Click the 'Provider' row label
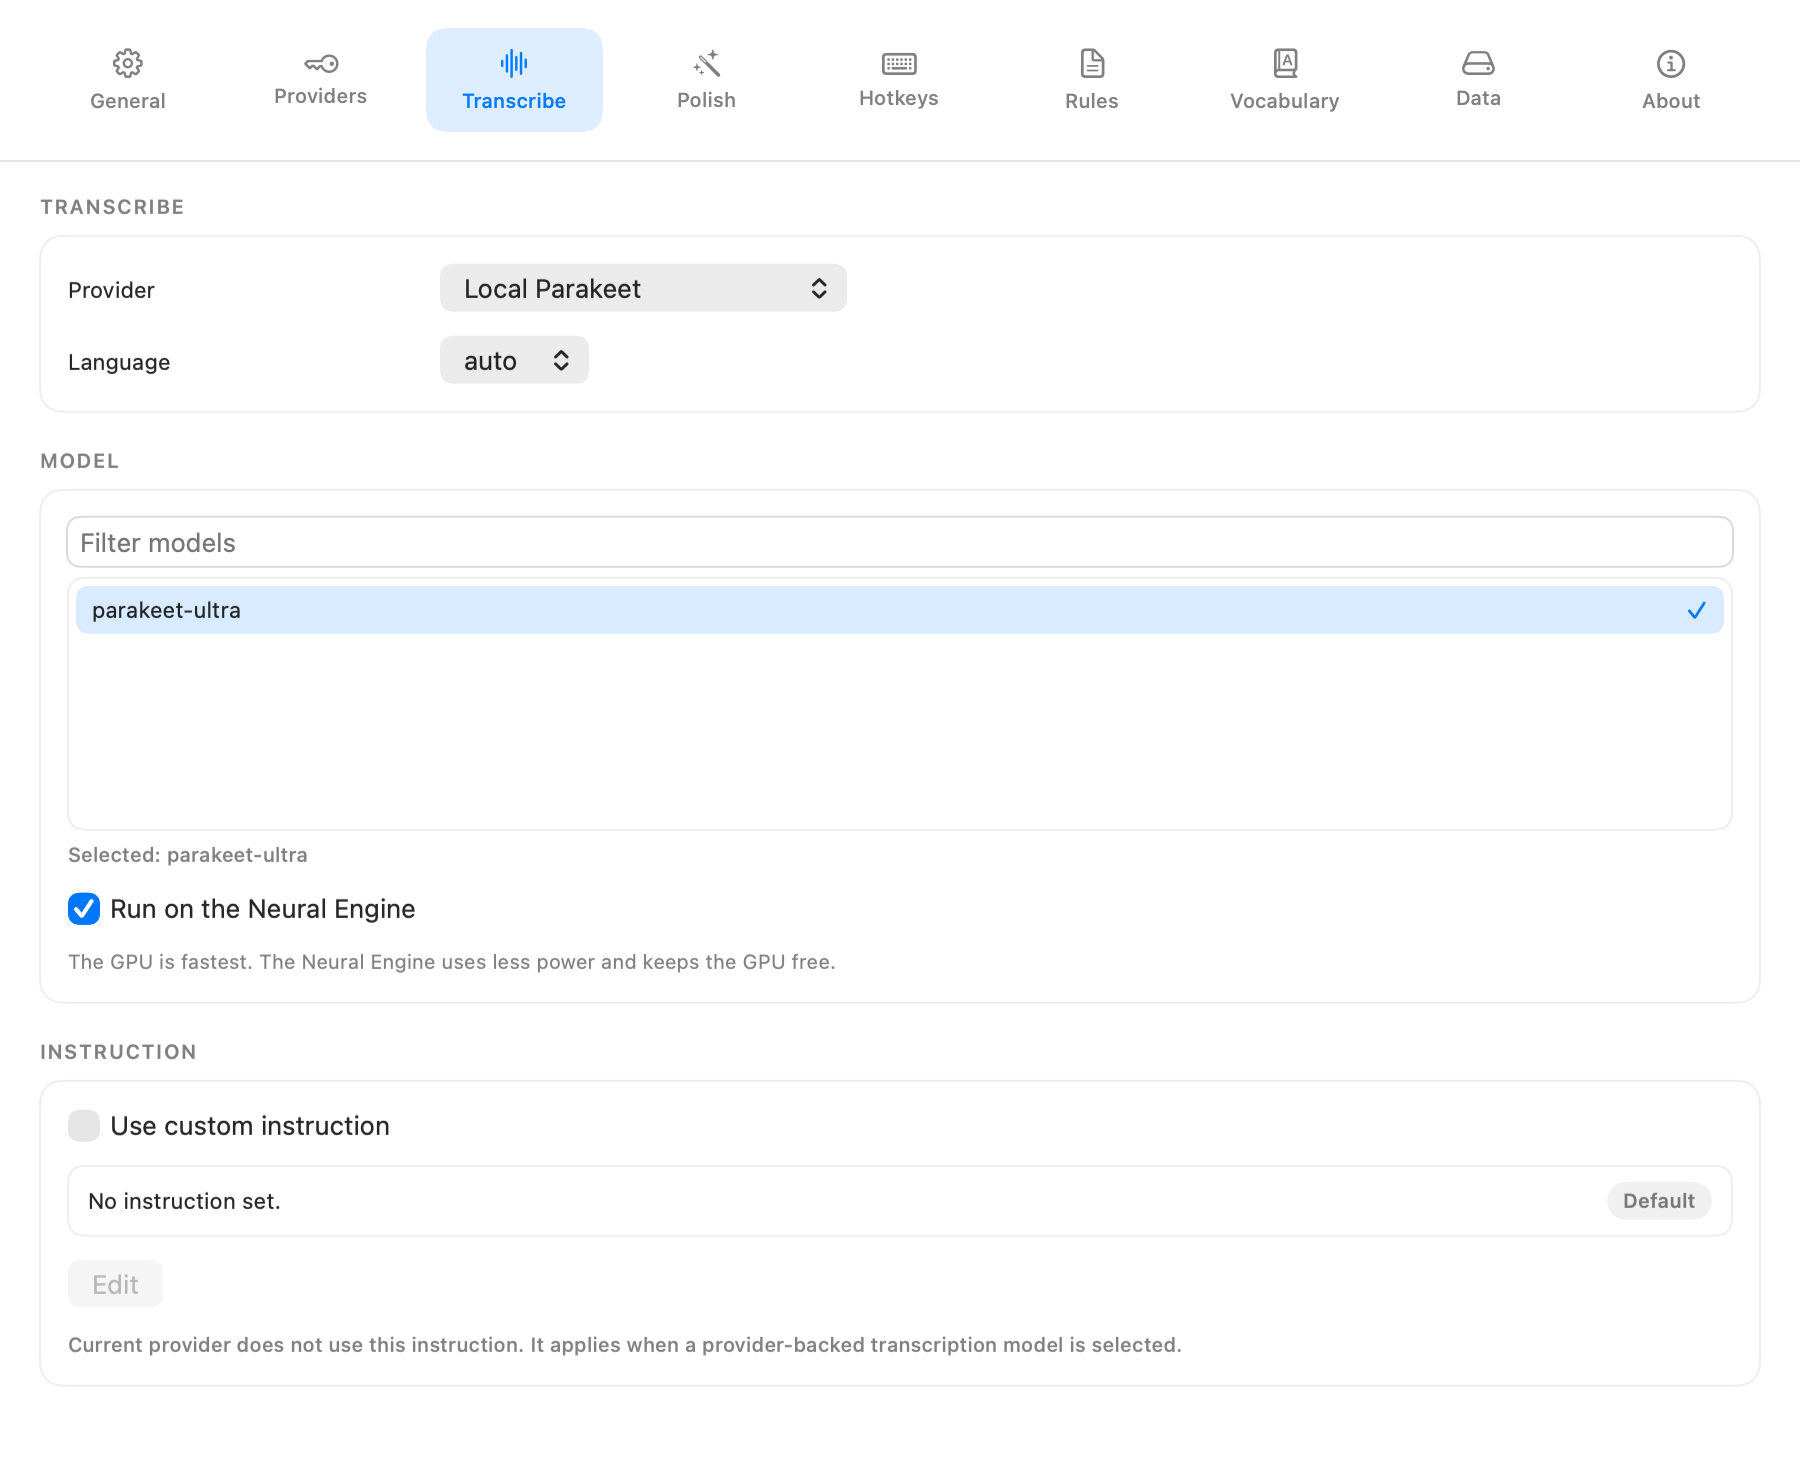1800x1464 pixels. [111, 290]
